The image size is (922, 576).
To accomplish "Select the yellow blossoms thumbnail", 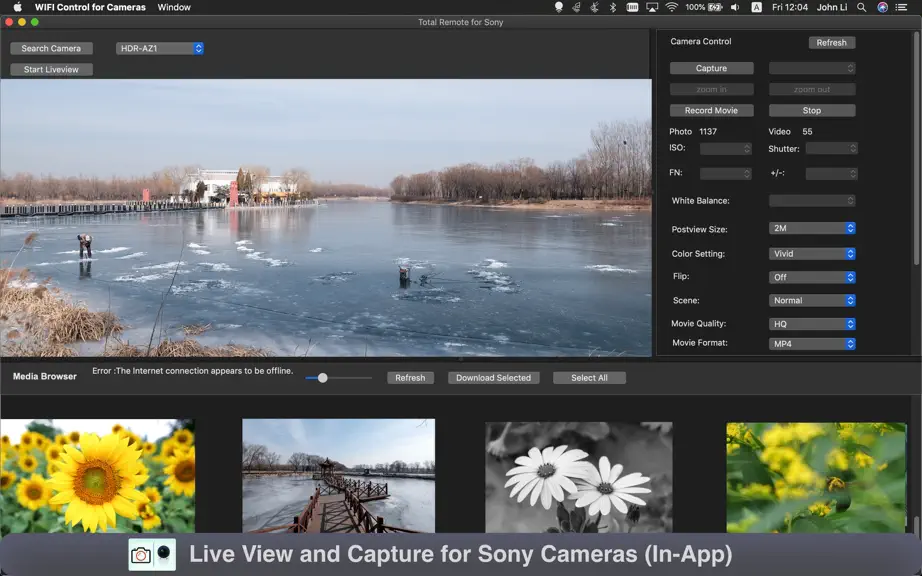I will coord(817,477).
